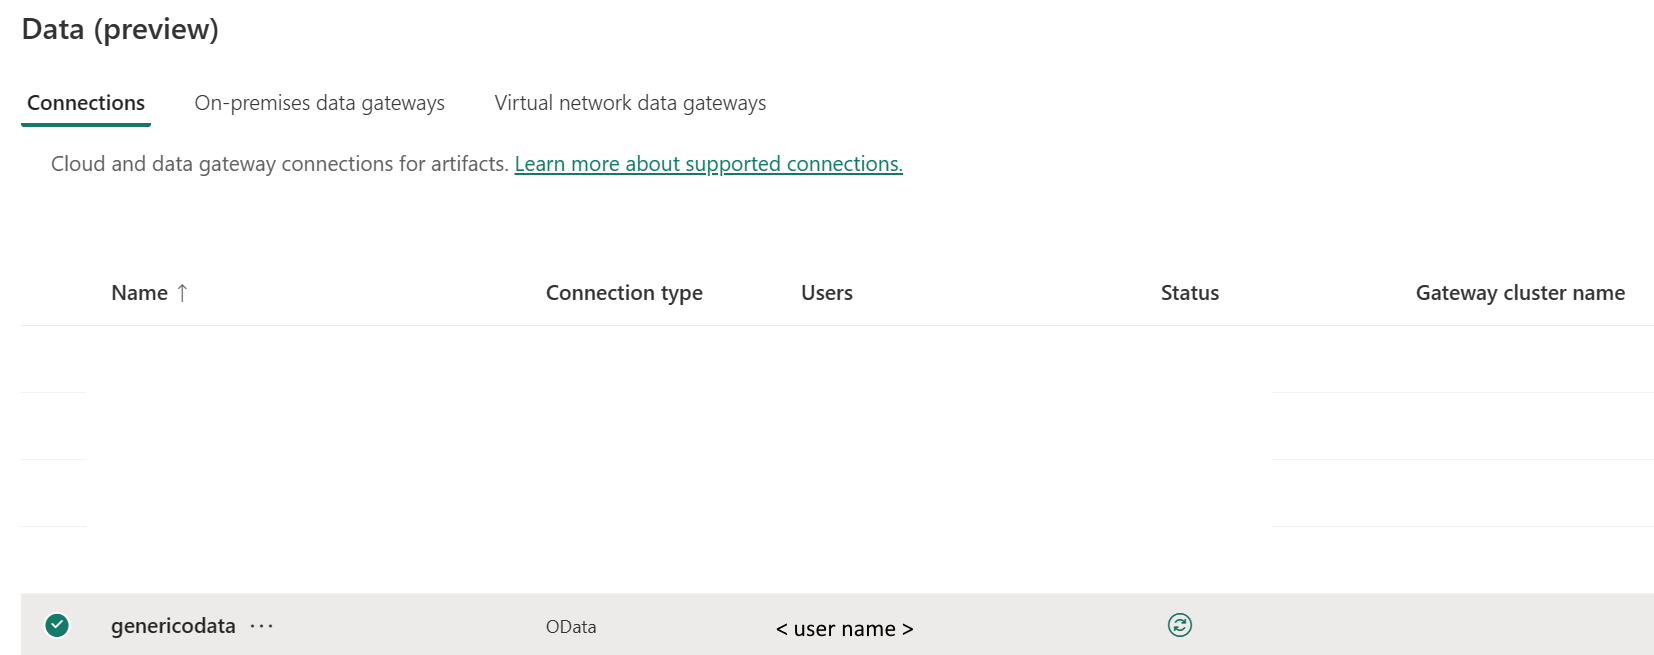
Task: Open the Virtual network data gateways tab
Action: point(630,103)
